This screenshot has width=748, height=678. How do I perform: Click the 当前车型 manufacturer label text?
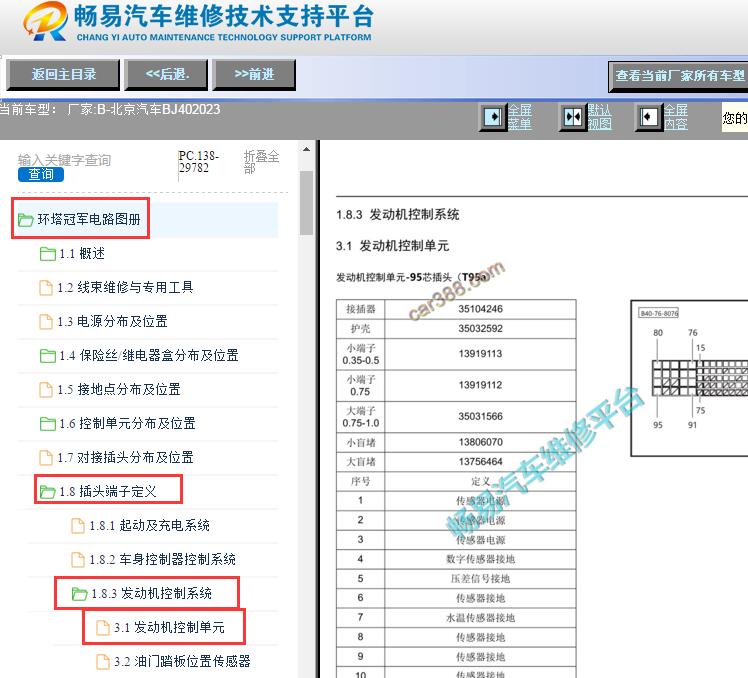click(110, 110)
